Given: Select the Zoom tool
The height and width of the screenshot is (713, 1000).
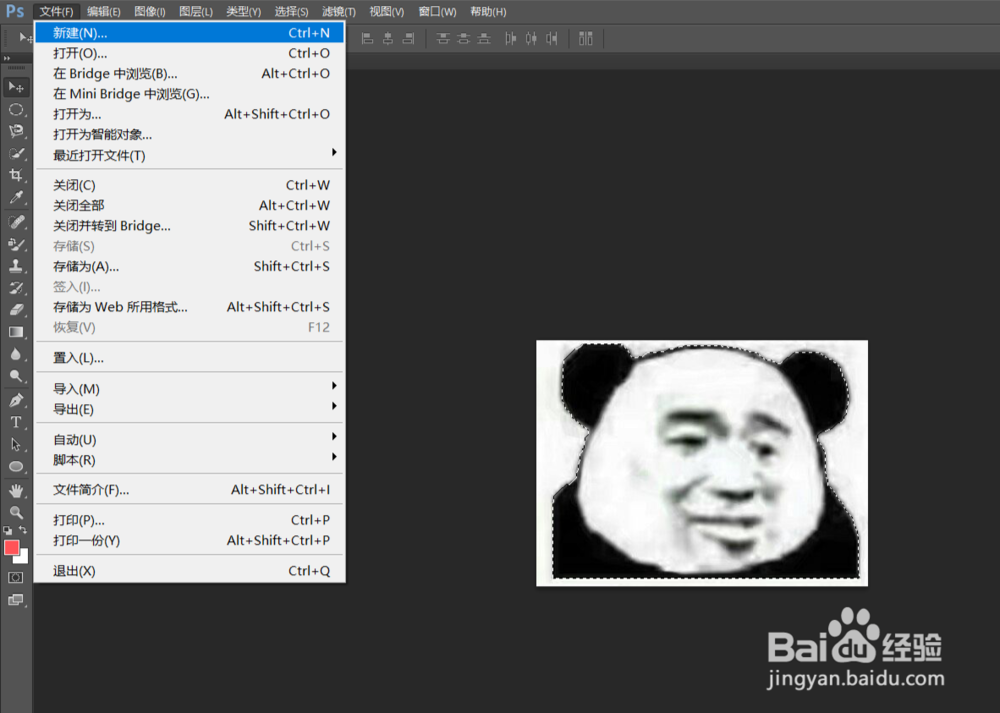Looking at the screenshot, I should [x=16, y=512].
